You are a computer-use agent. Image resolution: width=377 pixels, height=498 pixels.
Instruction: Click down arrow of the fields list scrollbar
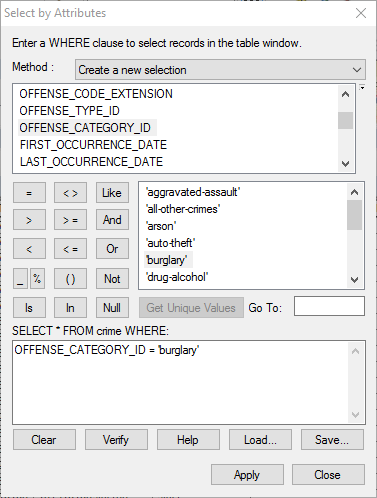(x=346, y=164)
